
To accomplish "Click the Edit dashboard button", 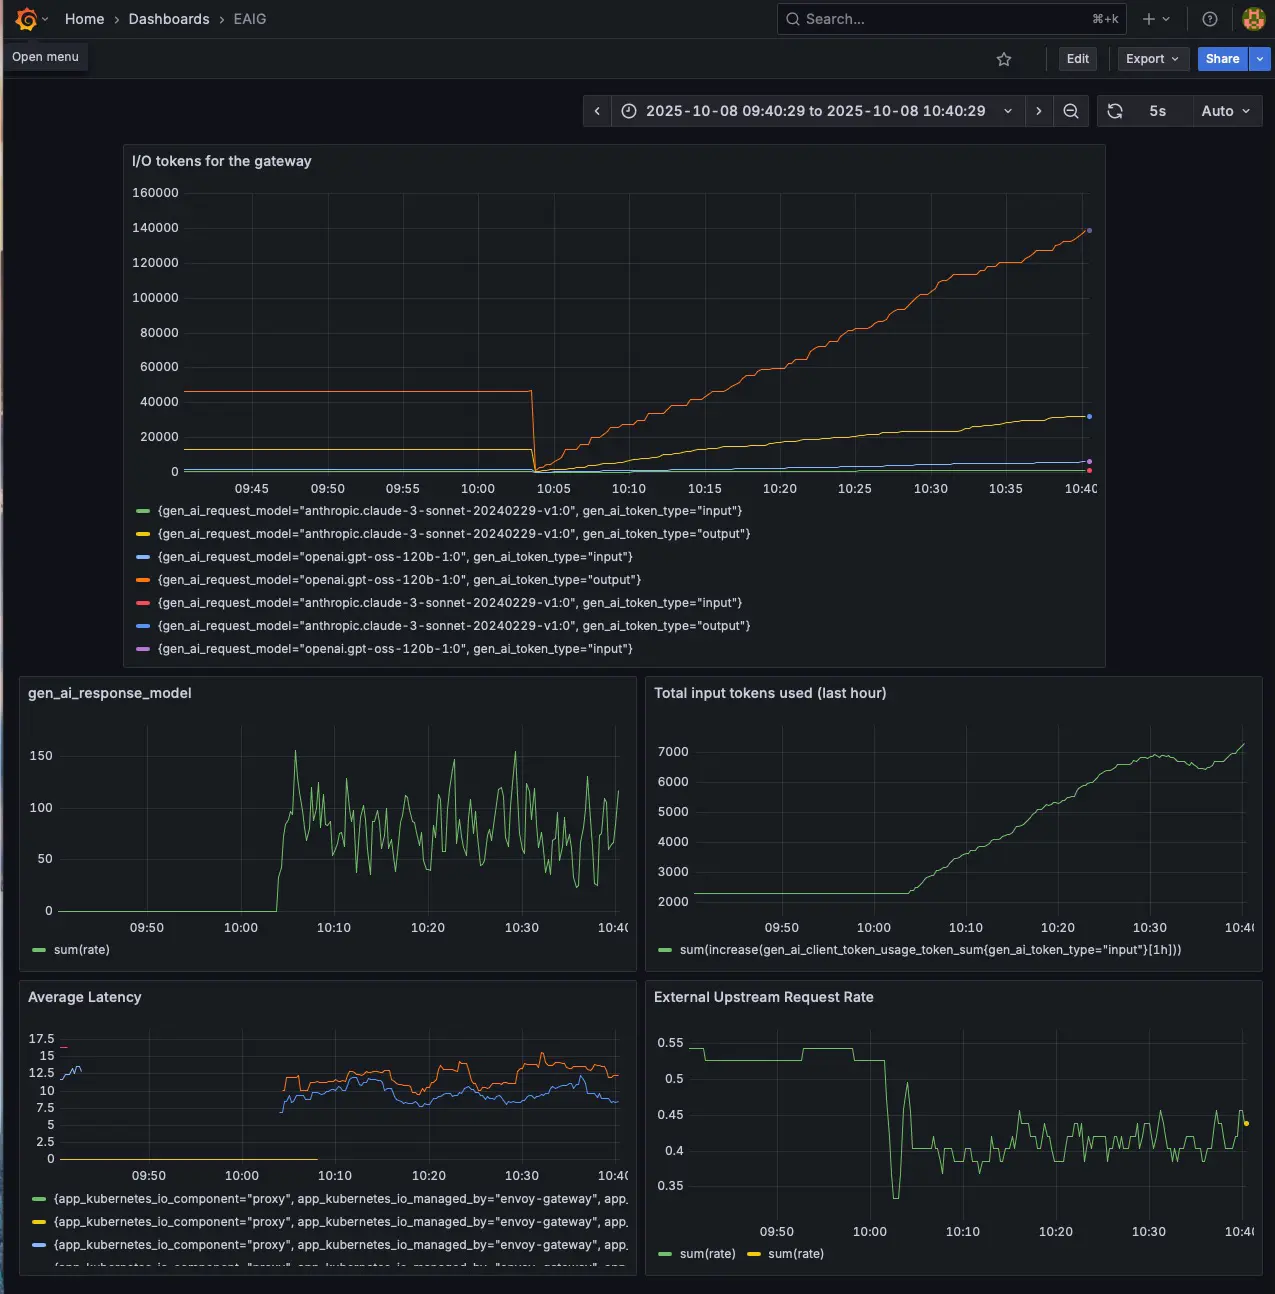I will pos(1077,59).
